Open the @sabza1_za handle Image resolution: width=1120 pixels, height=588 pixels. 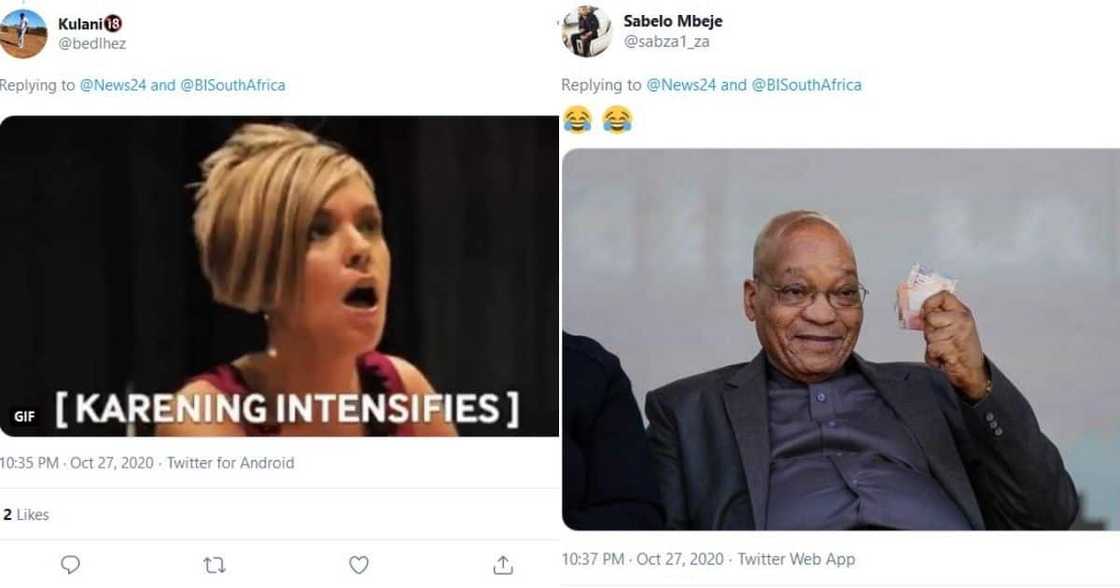(x=666, y=42)
